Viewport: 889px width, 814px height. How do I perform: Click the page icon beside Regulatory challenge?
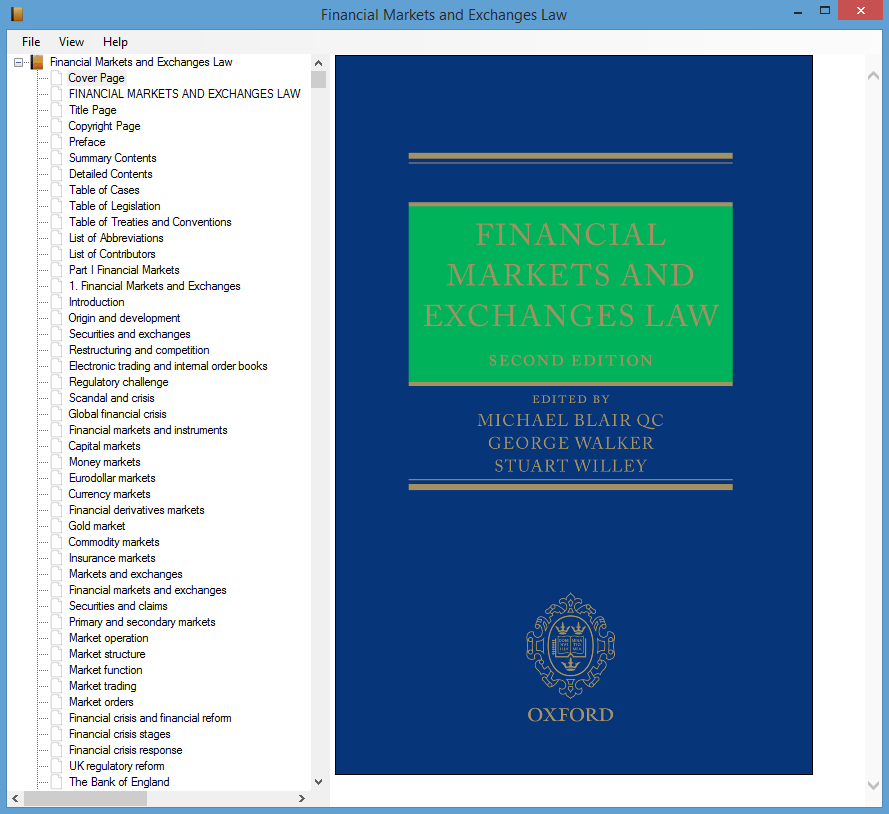tap(57, 382)
